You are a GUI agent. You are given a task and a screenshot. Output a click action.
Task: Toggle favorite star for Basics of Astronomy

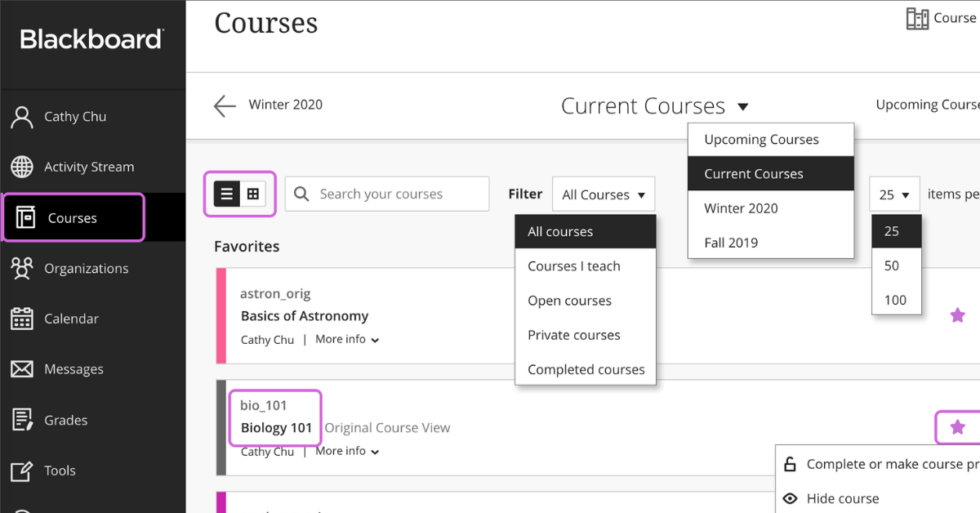click(x=957, y=315)
